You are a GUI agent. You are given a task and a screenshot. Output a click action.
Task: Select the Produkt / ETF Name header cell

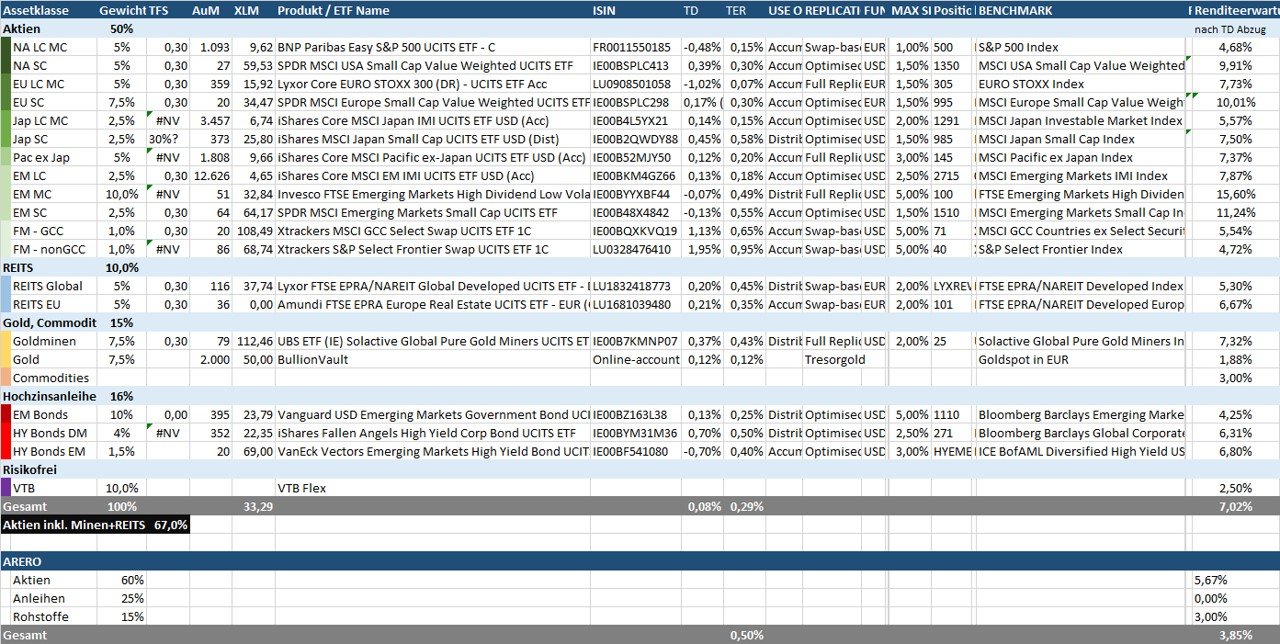pyautogui.click(x=333, y=10)
